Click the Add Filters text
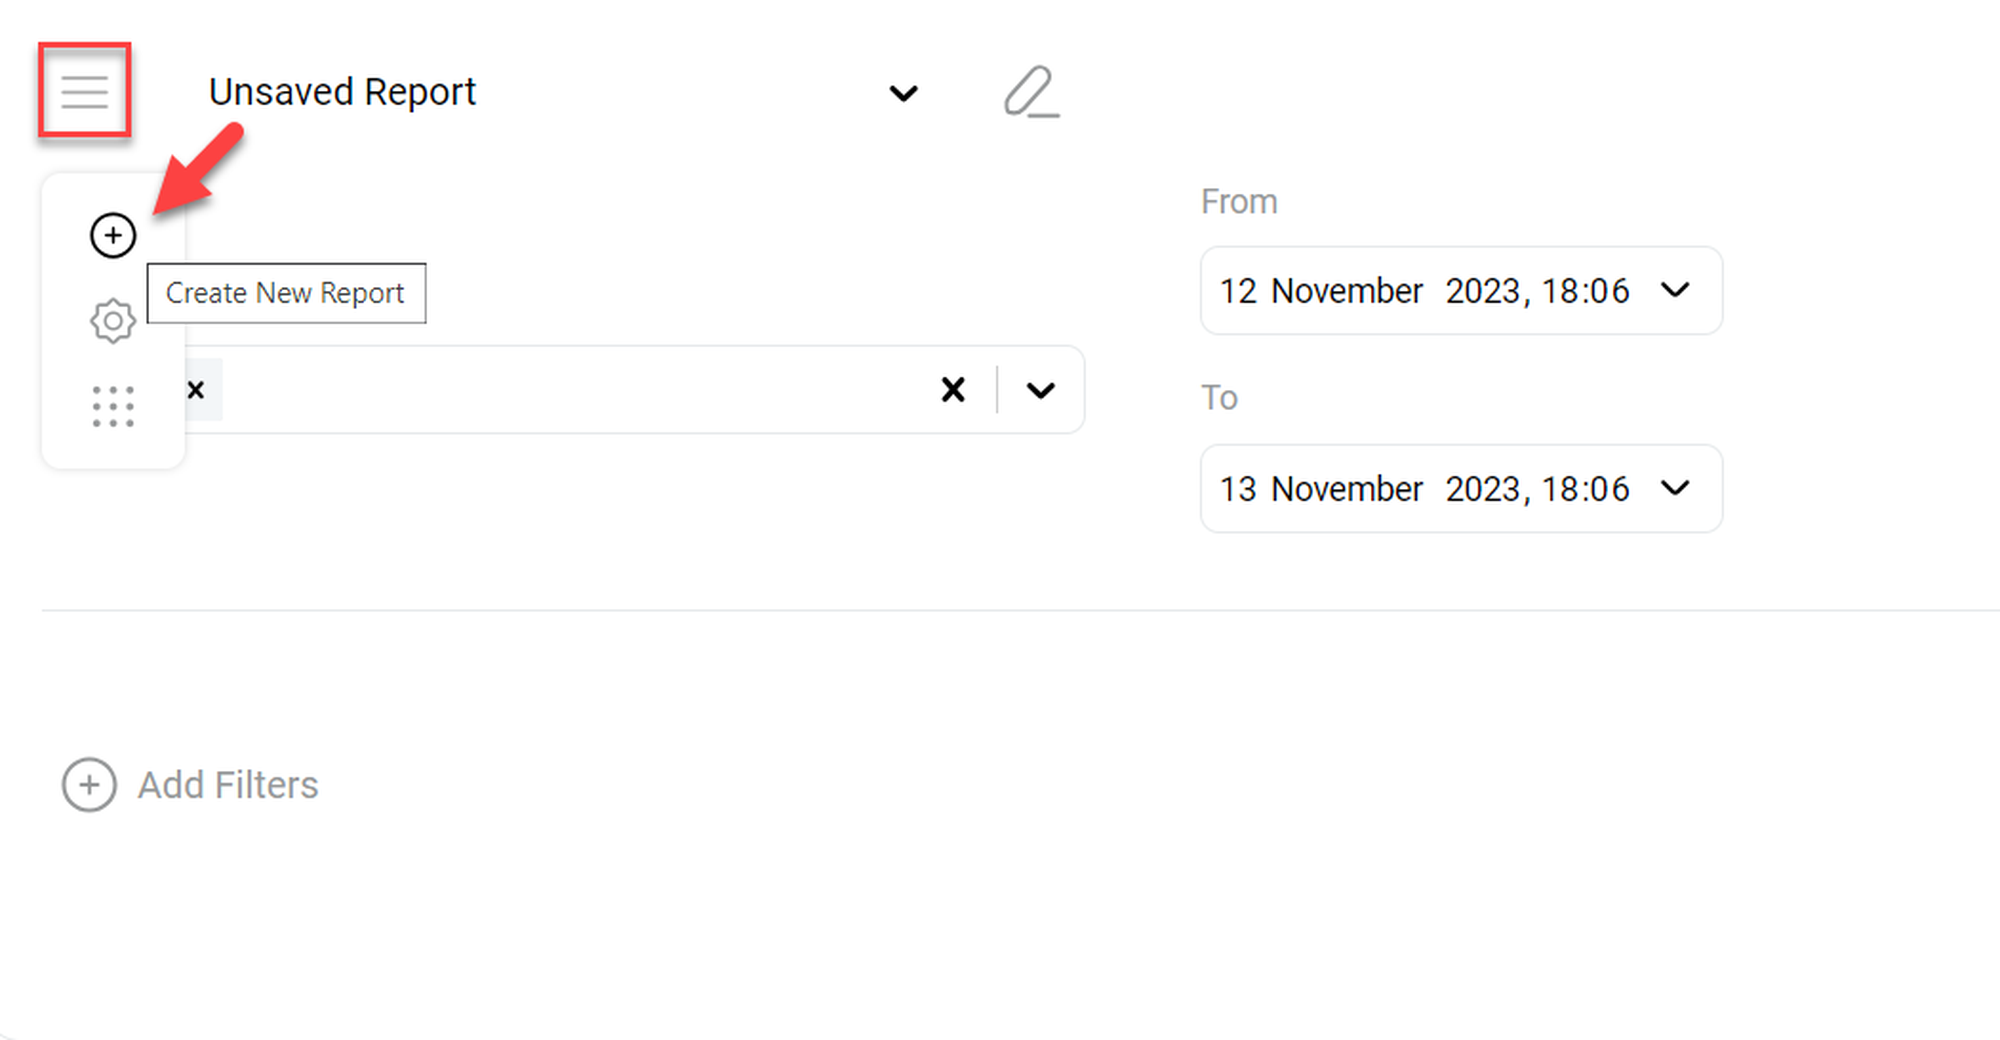Image resolution: width=2000 pixels, height=1040 pixels. click(228, 785)
